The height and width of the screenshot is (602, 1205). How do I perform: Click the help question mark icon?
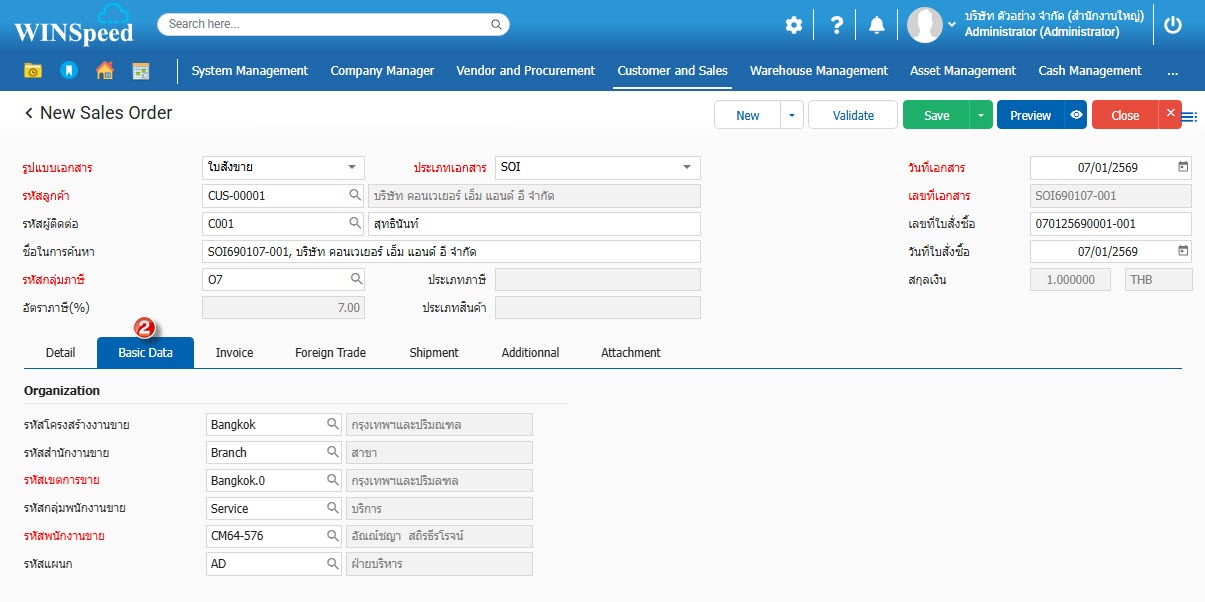837,25
